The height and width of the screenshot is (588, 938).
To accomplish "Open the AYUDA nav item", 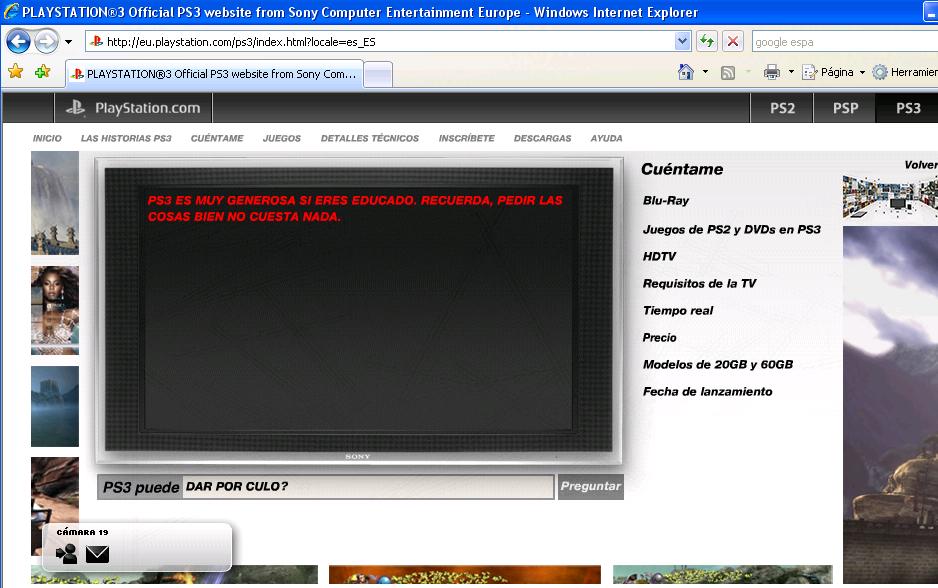I will click(x=607, y=138).
